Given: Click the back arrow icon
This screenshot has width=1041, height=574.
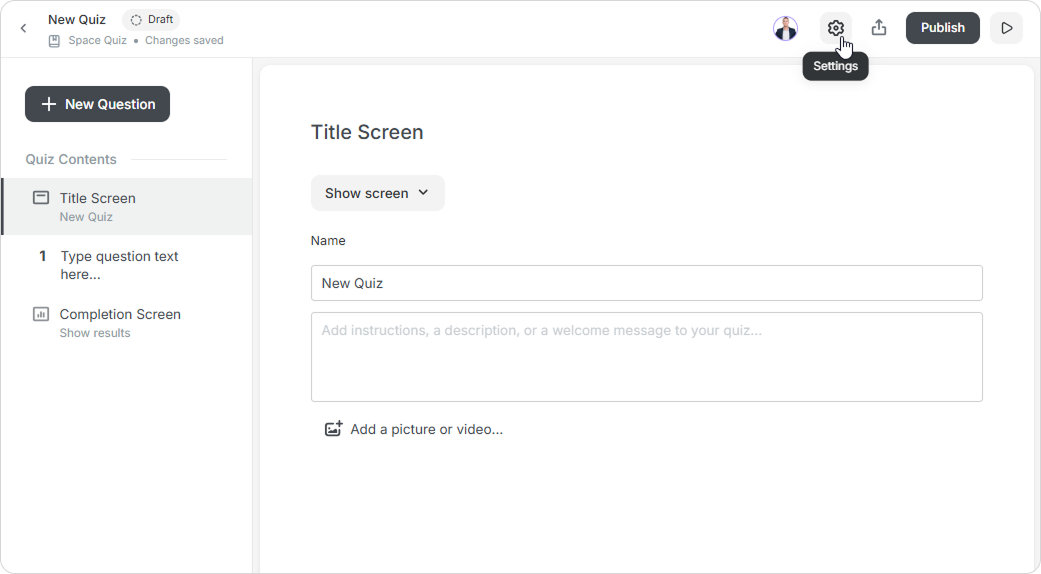Looking at the screenshot, I should point(23,28).
